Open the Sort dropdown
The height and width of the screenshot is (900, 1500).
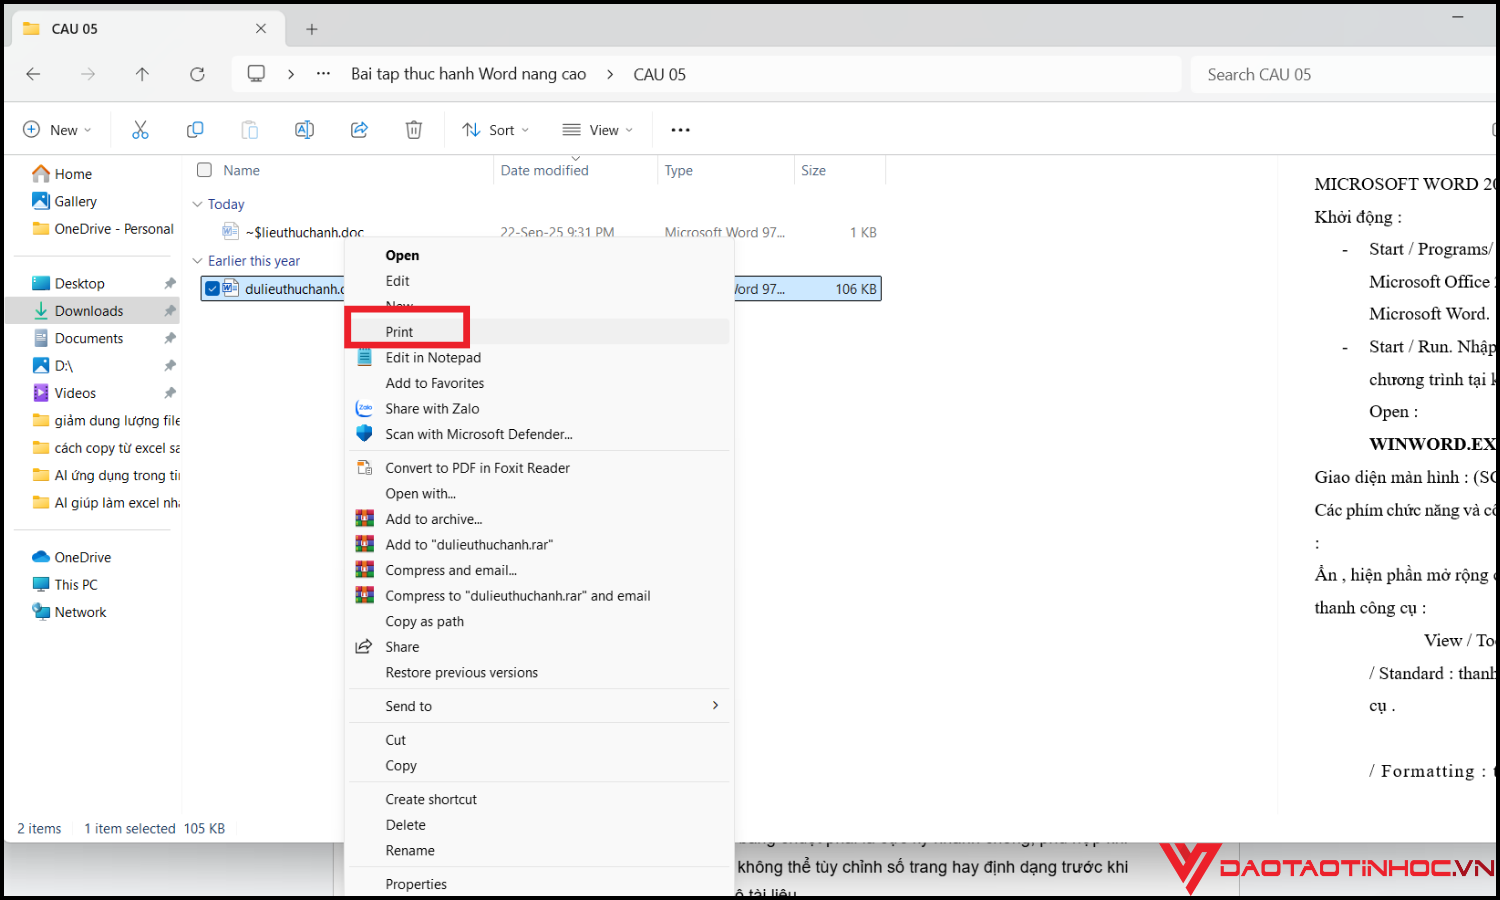[496, 130]
